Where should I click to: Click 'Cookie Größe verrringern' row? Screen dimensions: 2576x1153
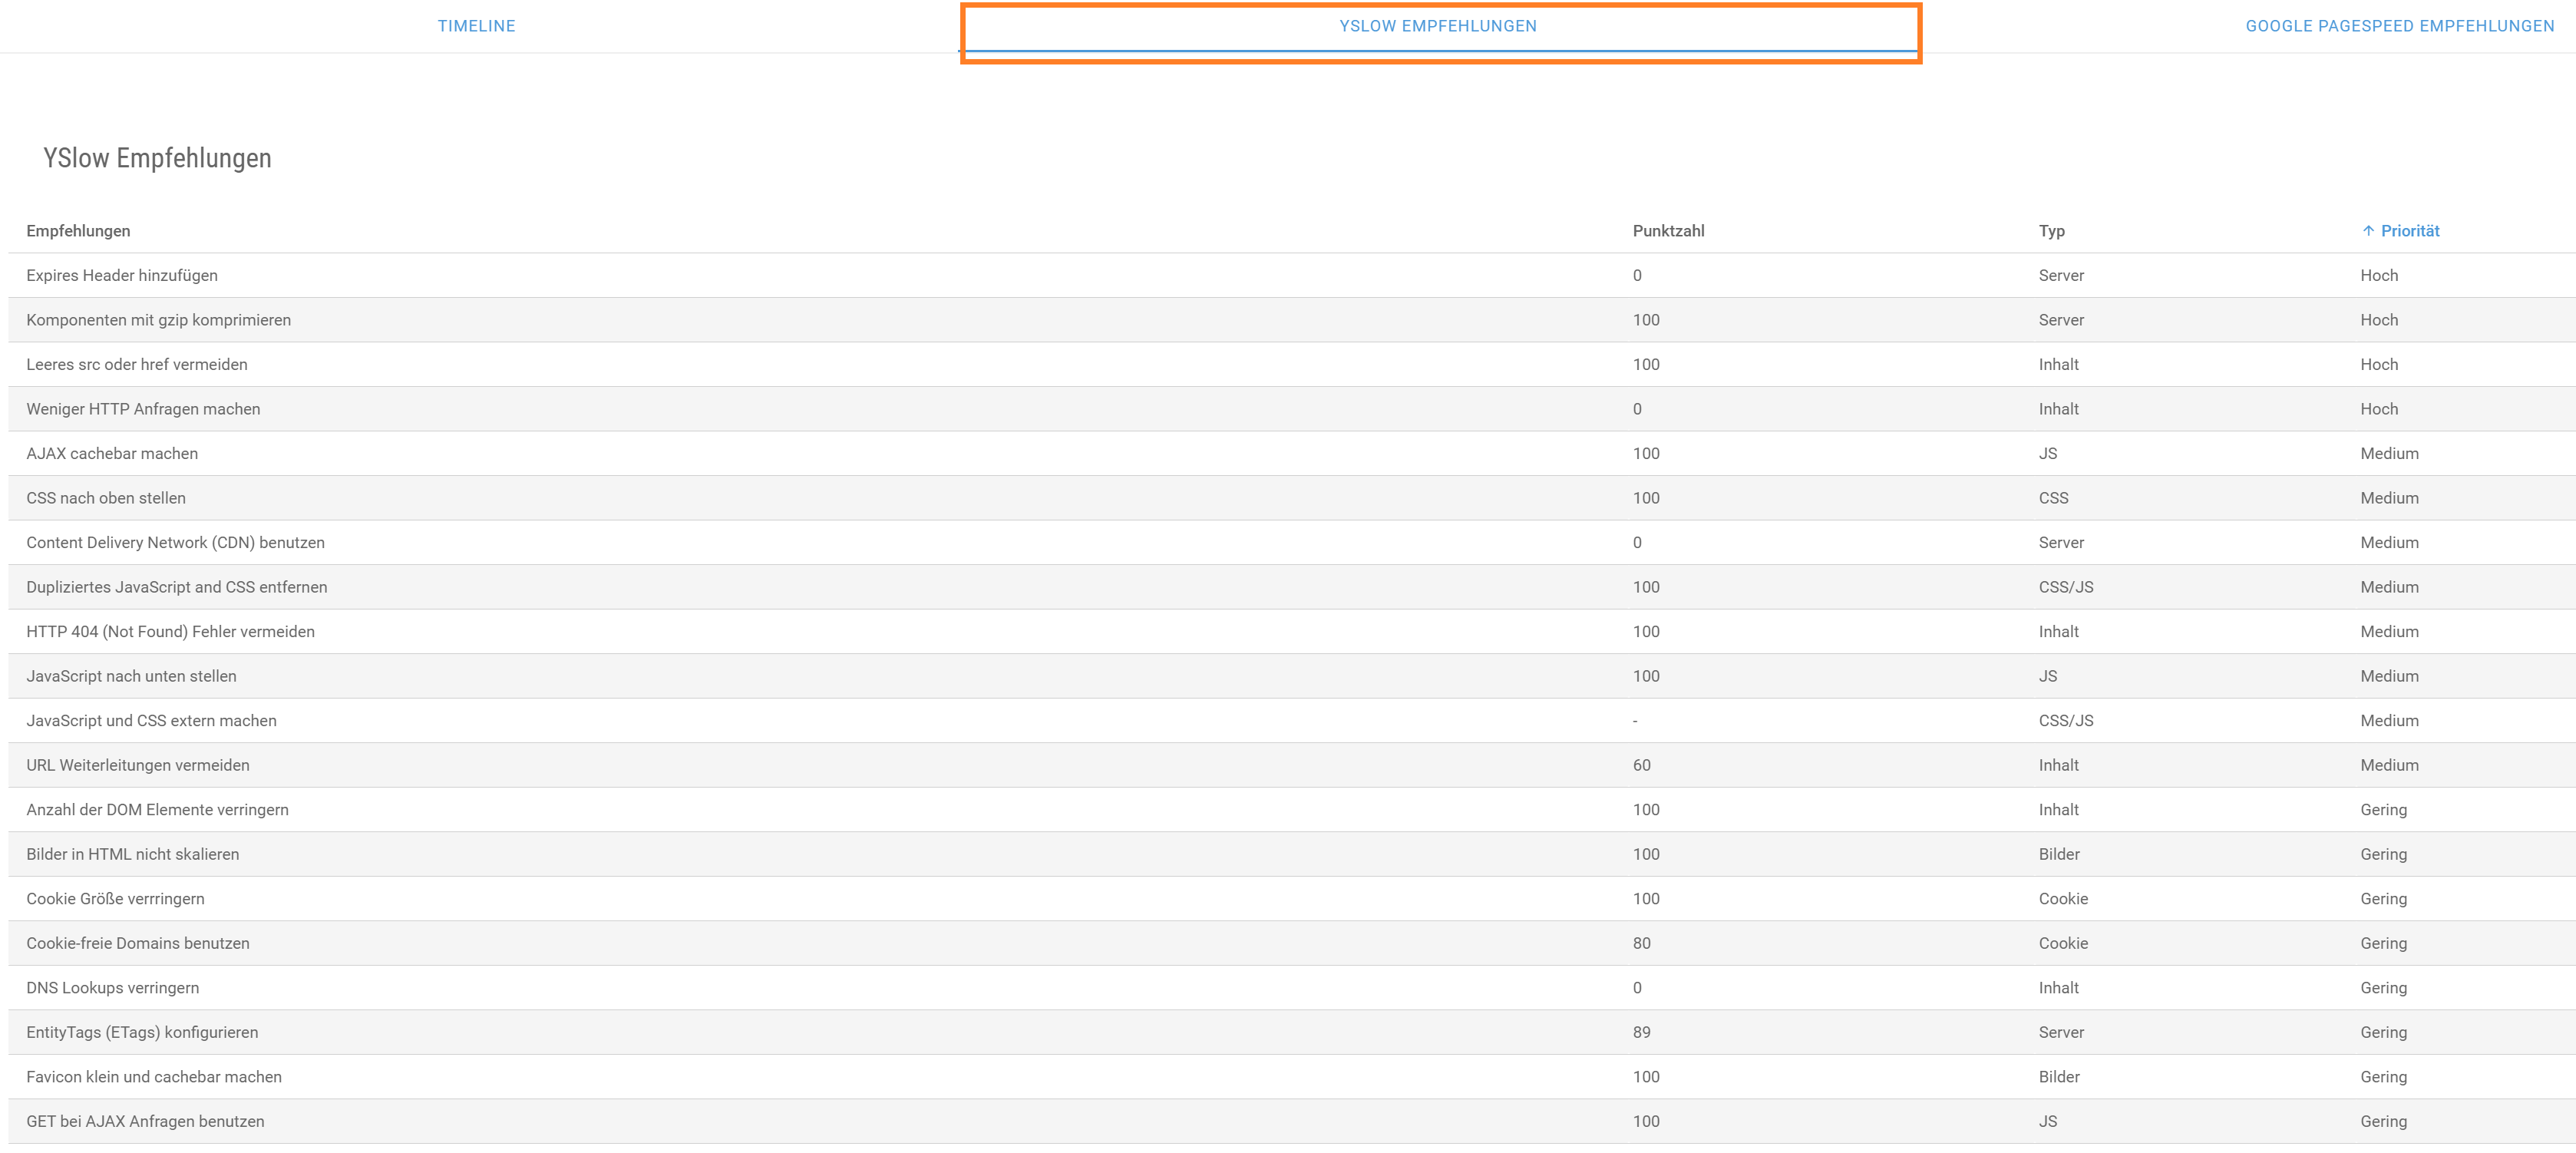[x=1292, y=898]
